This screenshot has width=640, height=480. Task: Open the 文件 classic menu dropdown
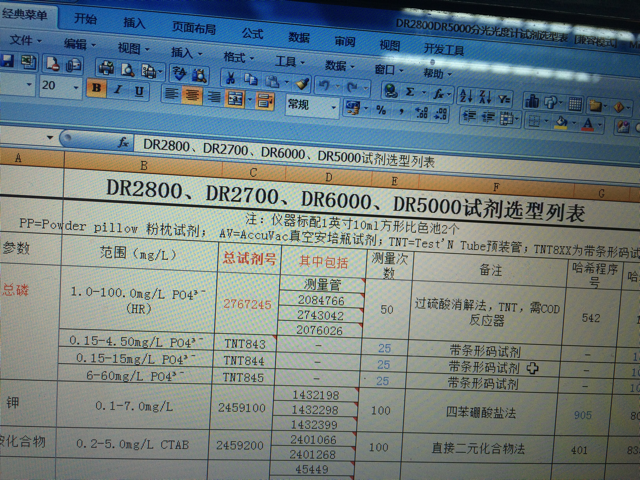click(25, 40)
